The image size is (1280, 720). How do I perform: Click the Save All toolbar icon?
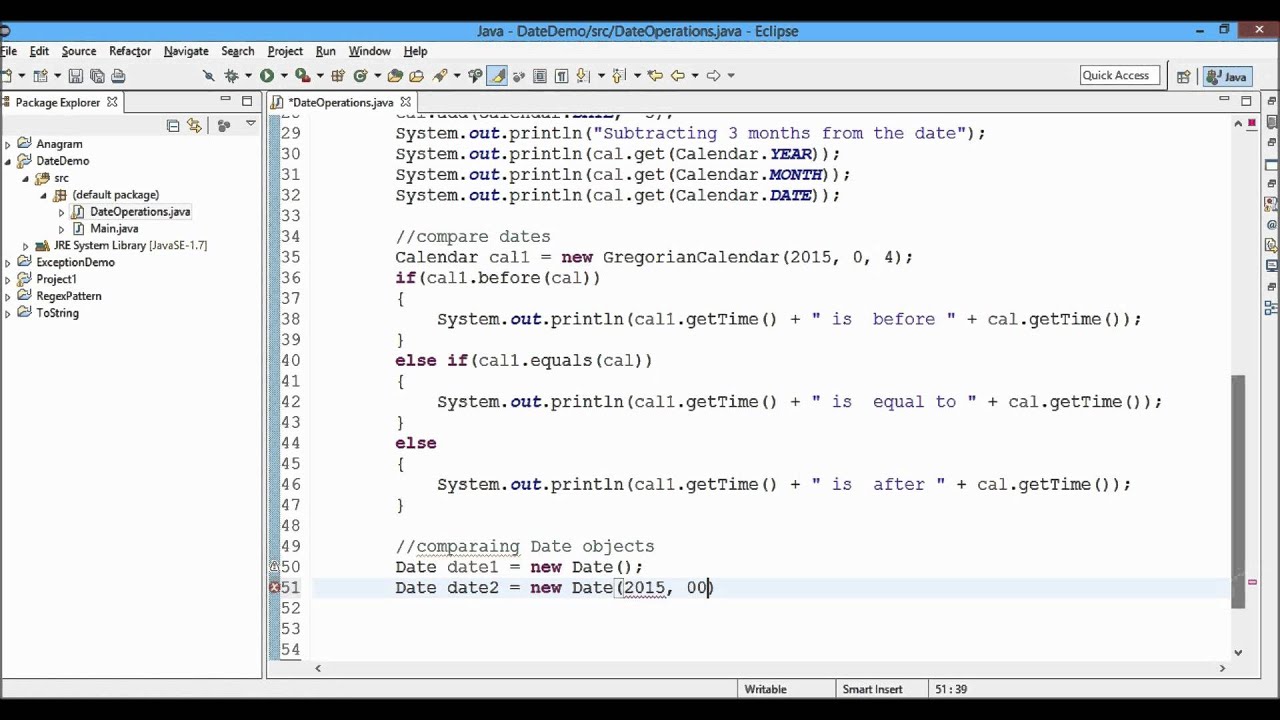click(97, 76)
